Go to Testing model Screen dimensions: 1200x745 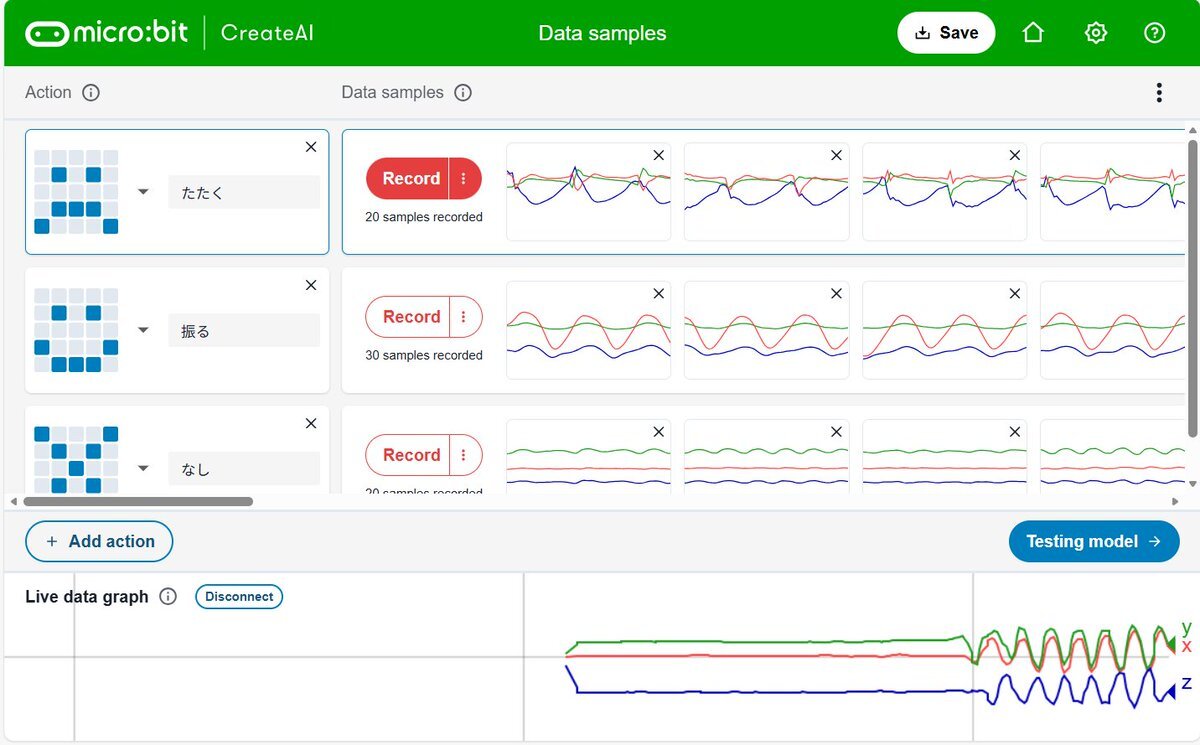pos(1093,541)
